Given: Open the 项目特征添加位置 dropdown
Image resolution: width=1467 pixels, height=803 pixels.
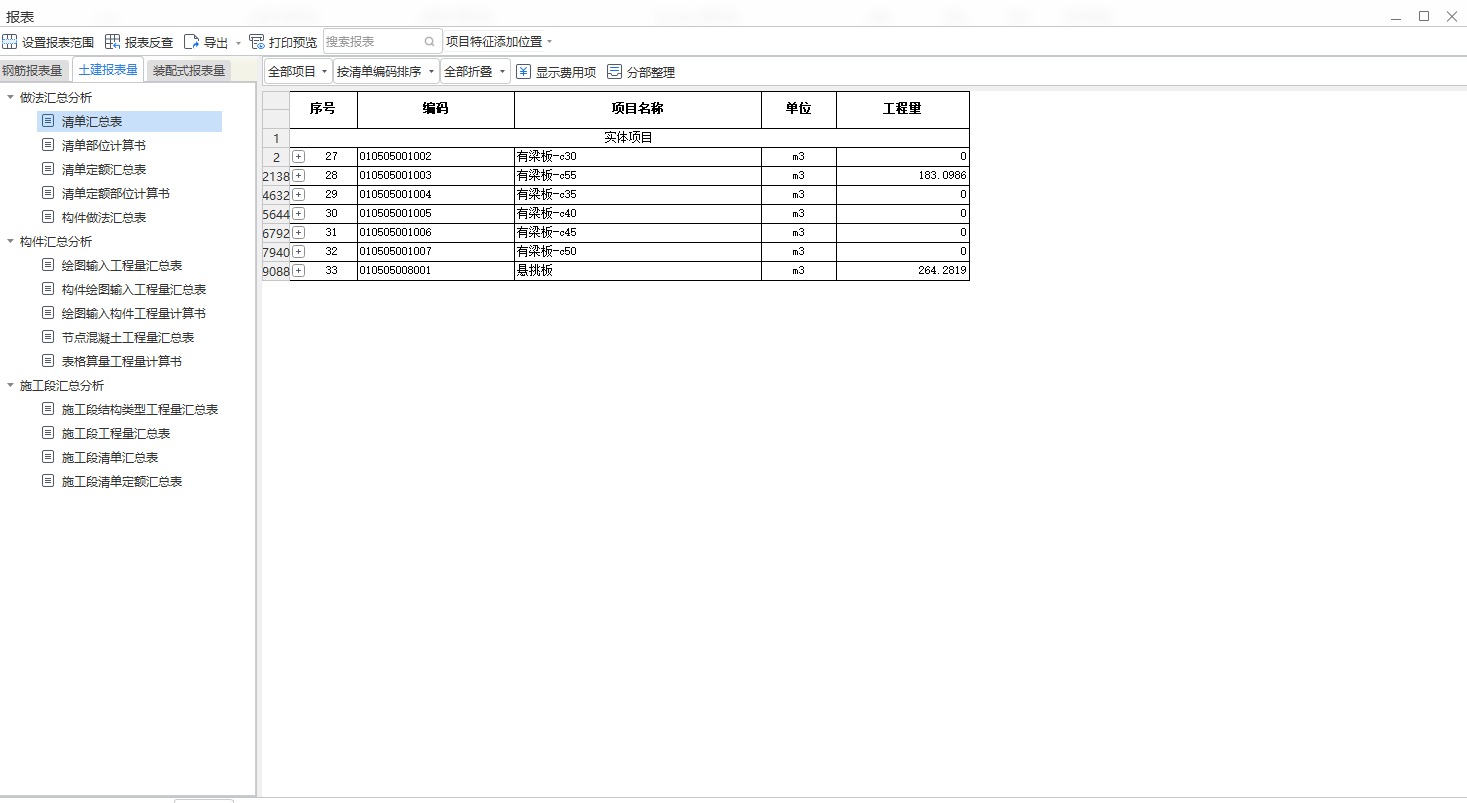Looking at the screenshot, I should pos(499,42).
